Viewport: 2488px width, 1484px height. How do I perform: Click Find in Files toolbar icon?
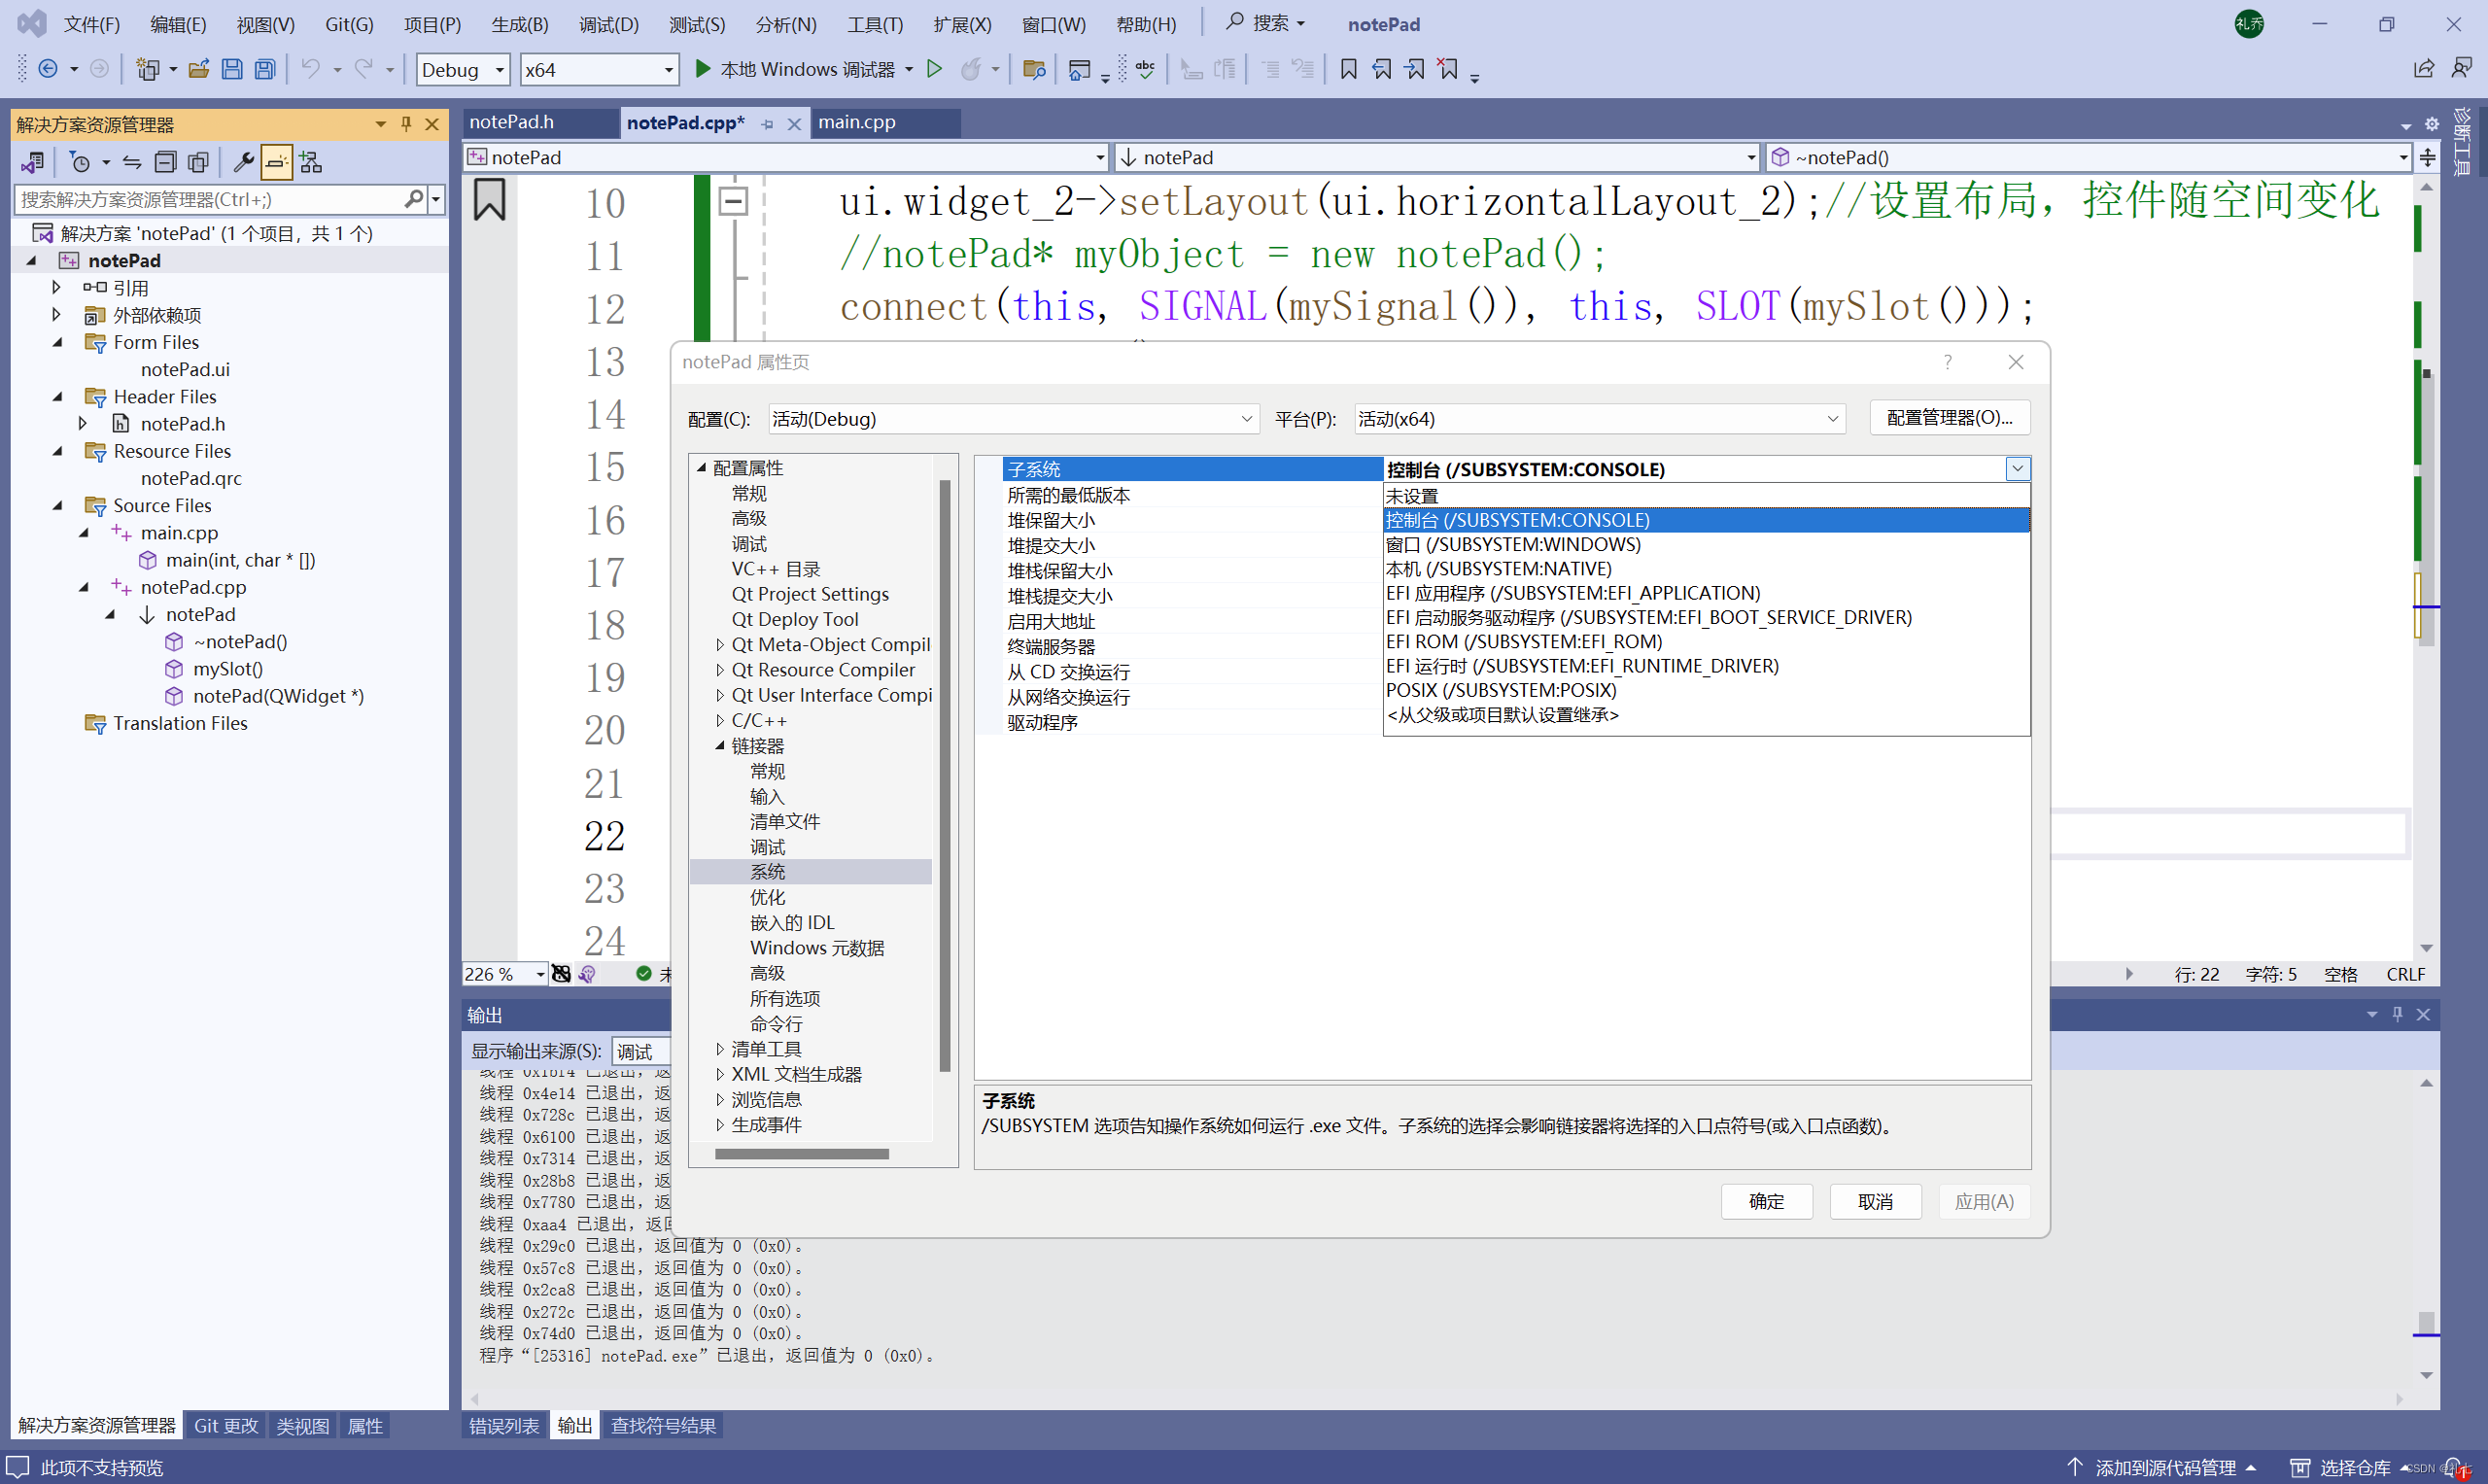point(1034,69)
